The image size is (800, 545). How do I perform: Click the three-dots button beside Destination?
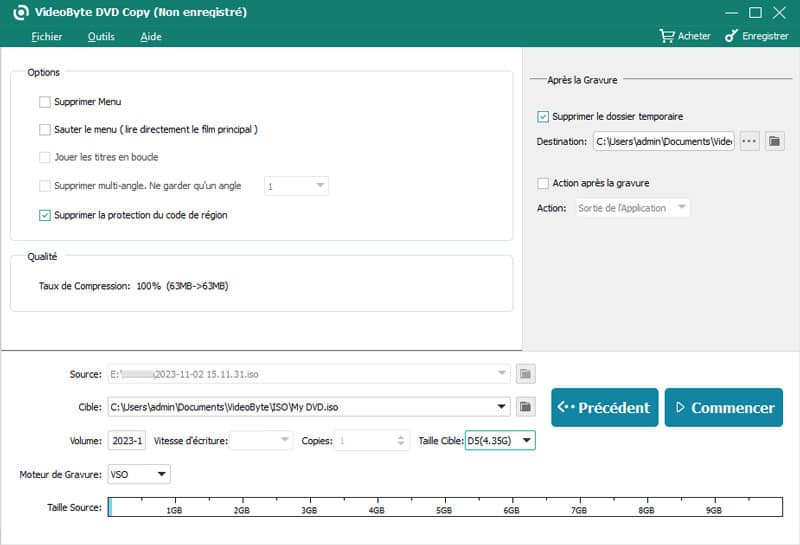[x=749, y=141]
